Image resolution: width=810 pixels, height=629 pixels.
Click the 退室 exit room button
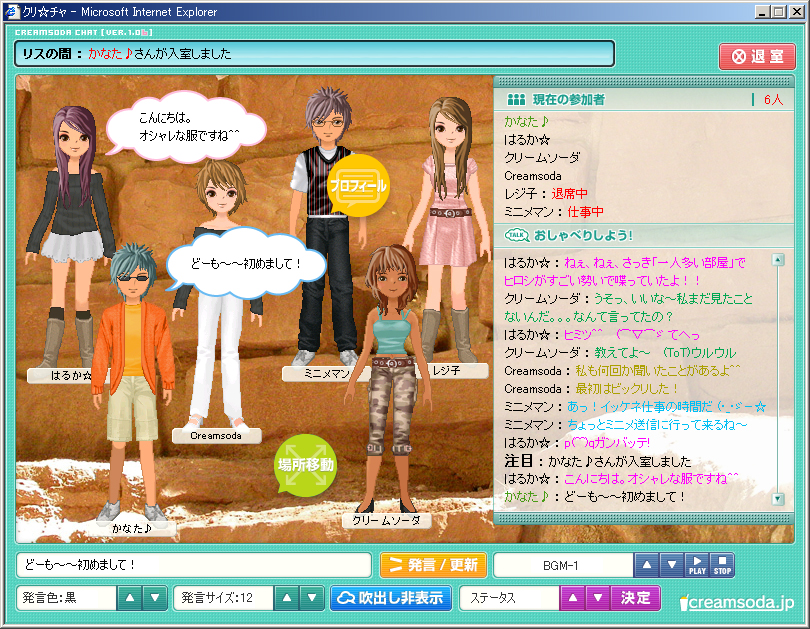[757, 56]
